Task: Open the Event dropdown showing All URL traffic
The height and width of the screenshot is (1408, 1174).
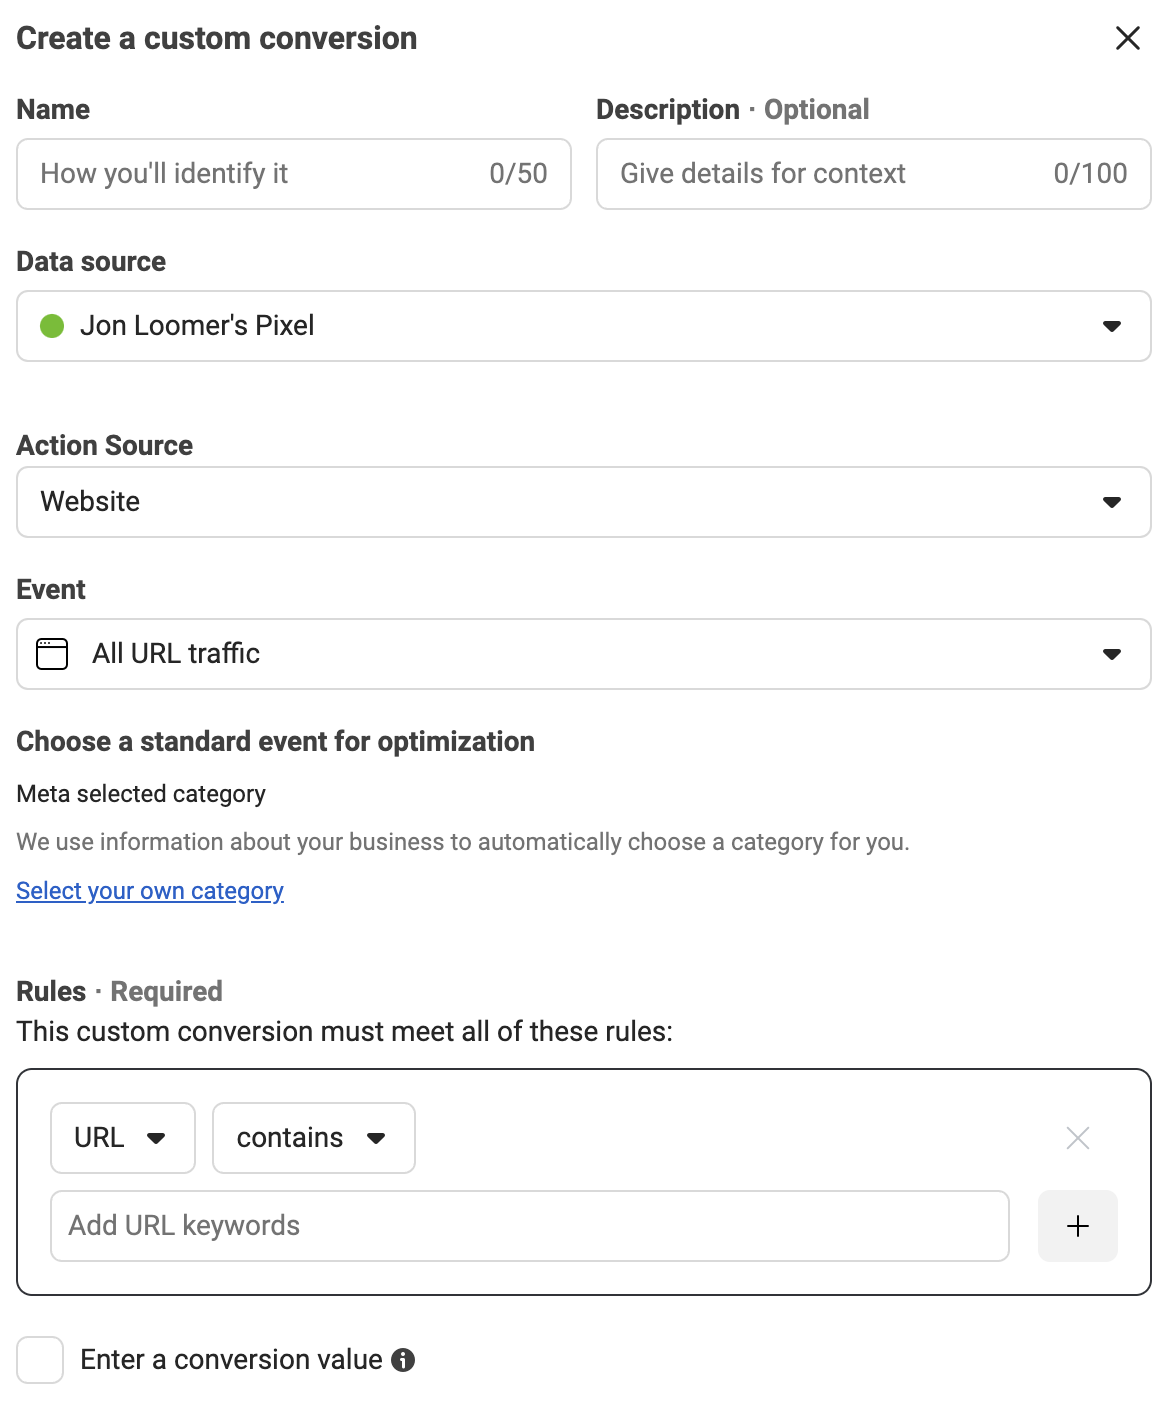Action: pos(1112,654)
